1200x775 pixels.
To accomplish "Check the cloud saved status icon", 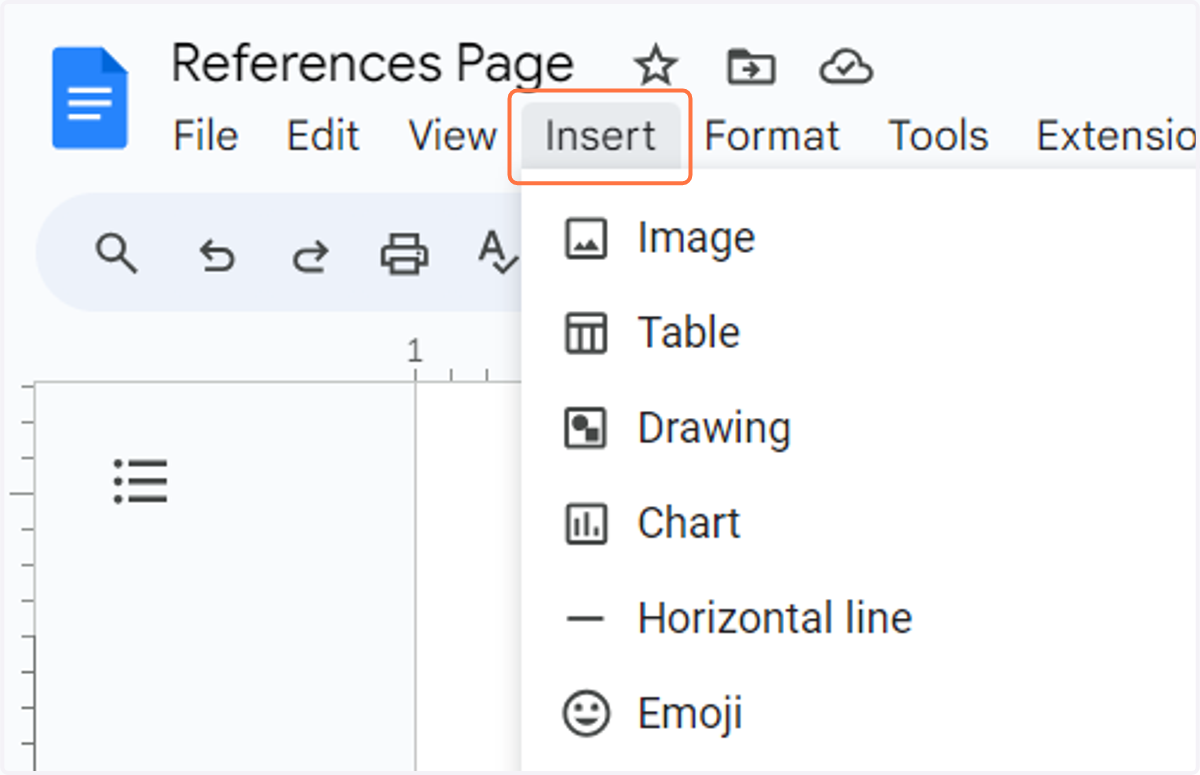I will [x=846, y=67].
